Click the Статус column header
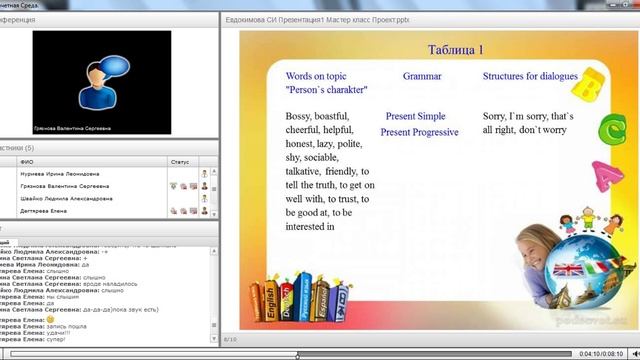Image resolution: width=640 pixels, height=360 pixels. click(183, 162)
